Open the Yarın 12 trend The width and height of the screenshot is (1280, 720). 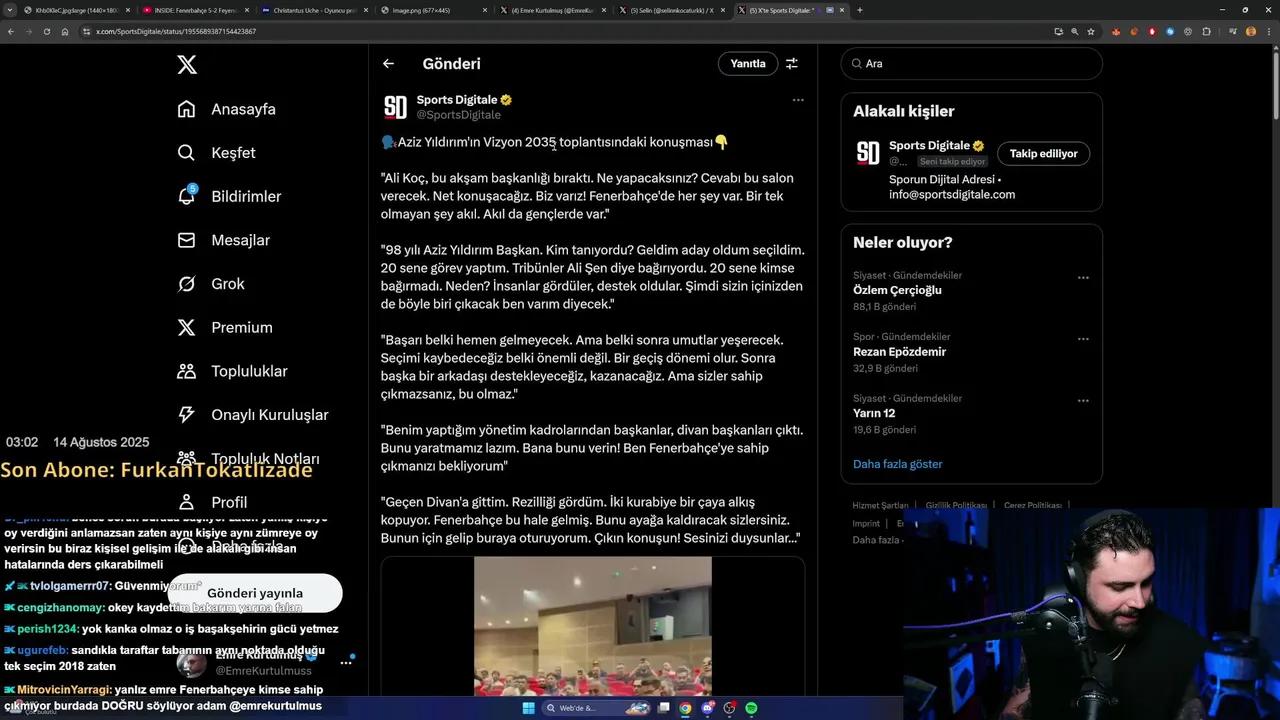pyautogui.click(x=874, y=413)
